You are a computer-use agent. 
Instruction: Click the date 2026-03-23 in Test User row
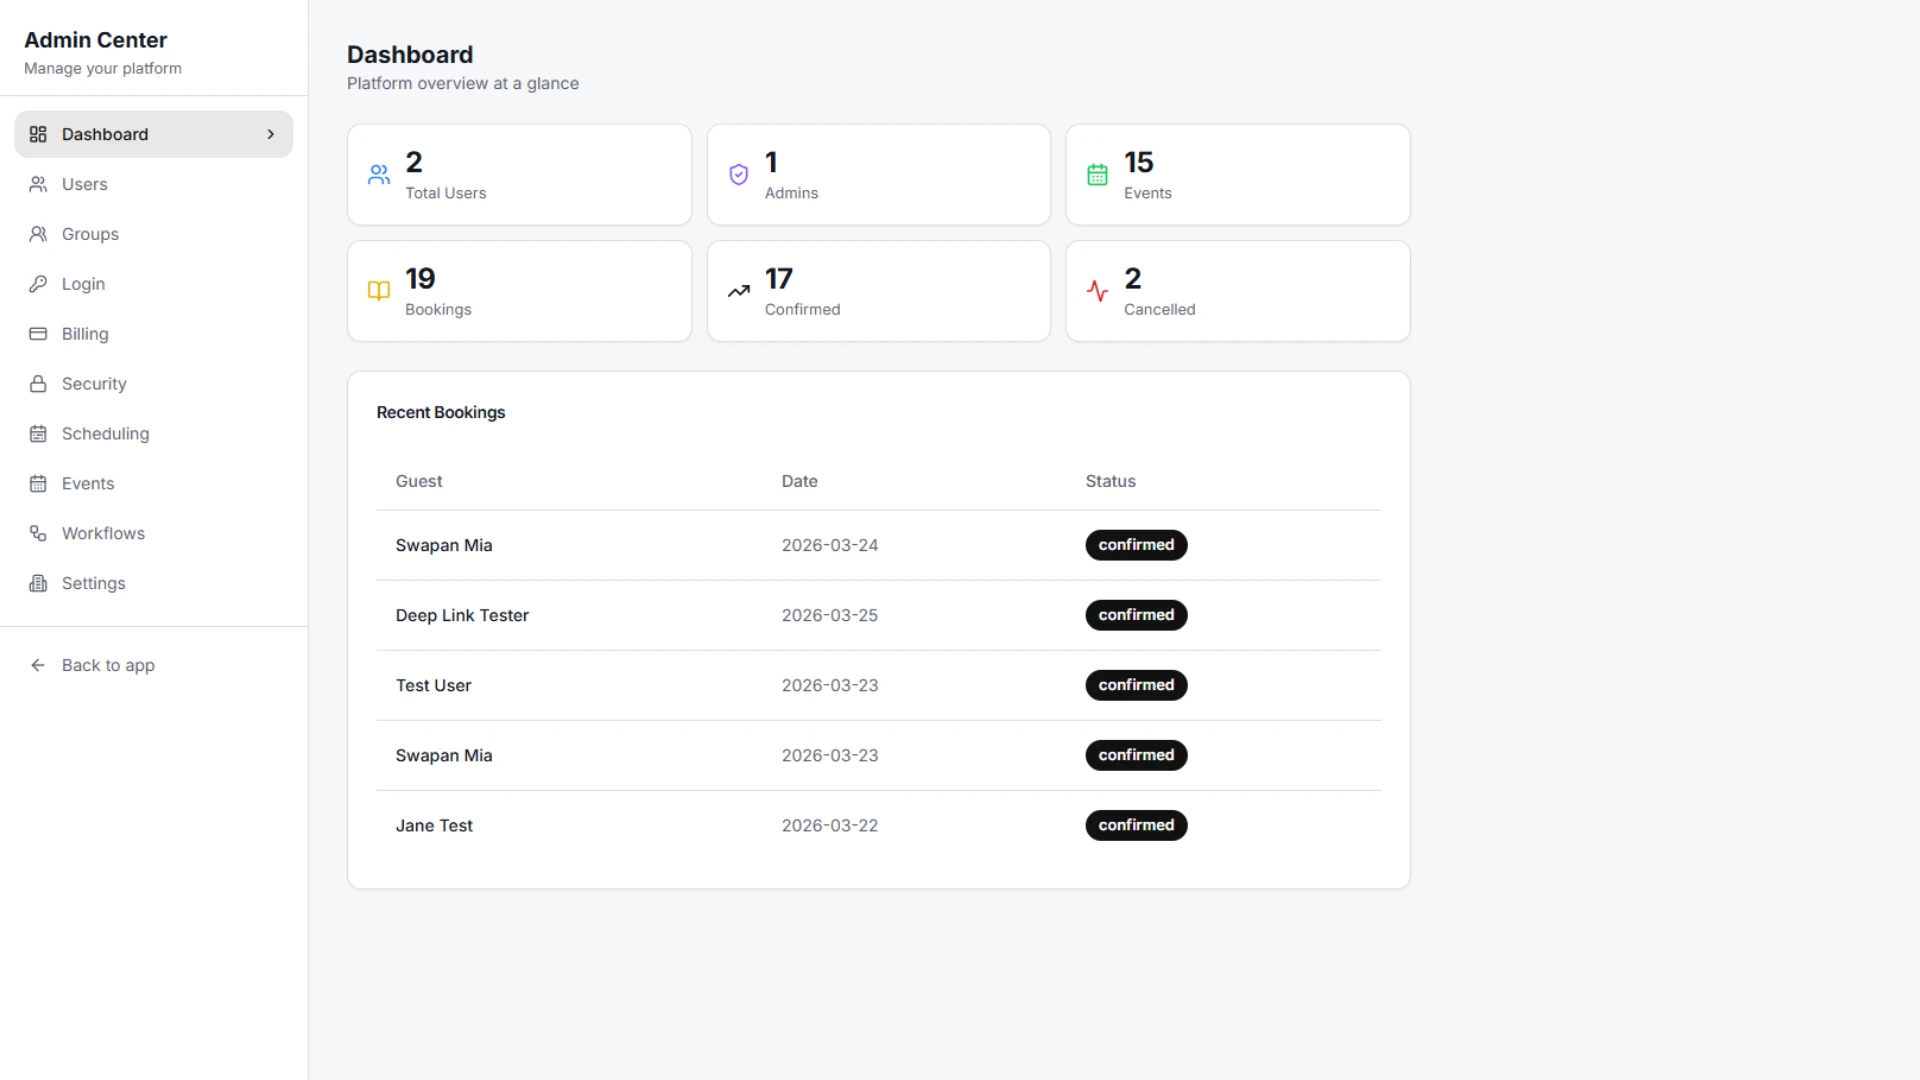tap(830, 686)
